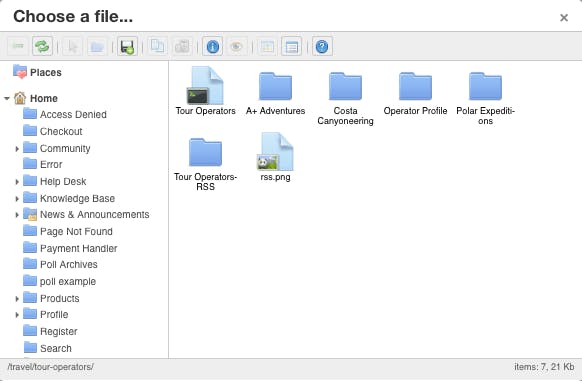
Task: Open the Knowledge Base folder
Action: coord(69,198)
